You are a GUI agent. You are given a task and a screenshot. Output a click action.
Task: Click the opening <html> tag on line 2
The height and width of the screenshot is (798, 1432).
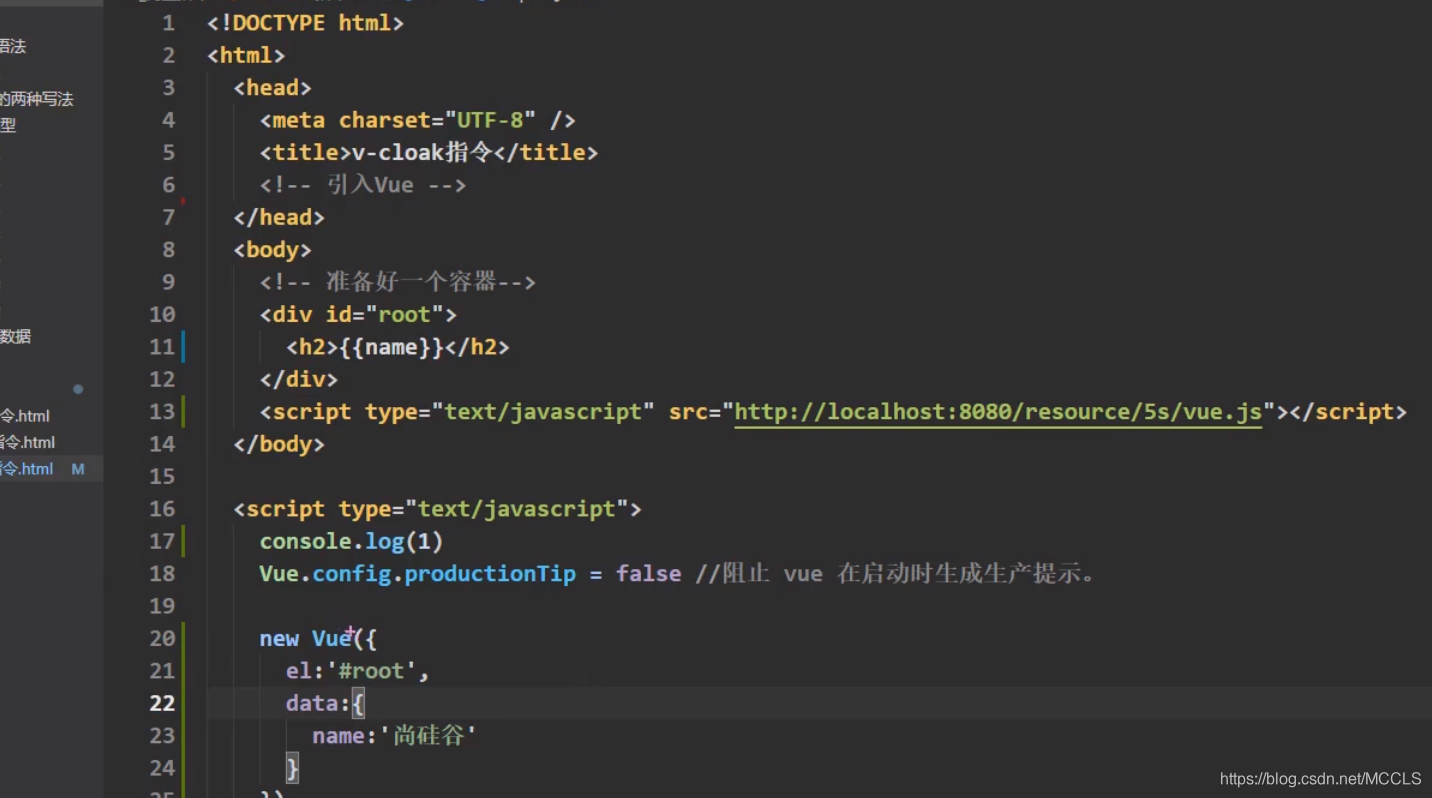point(246,55)
